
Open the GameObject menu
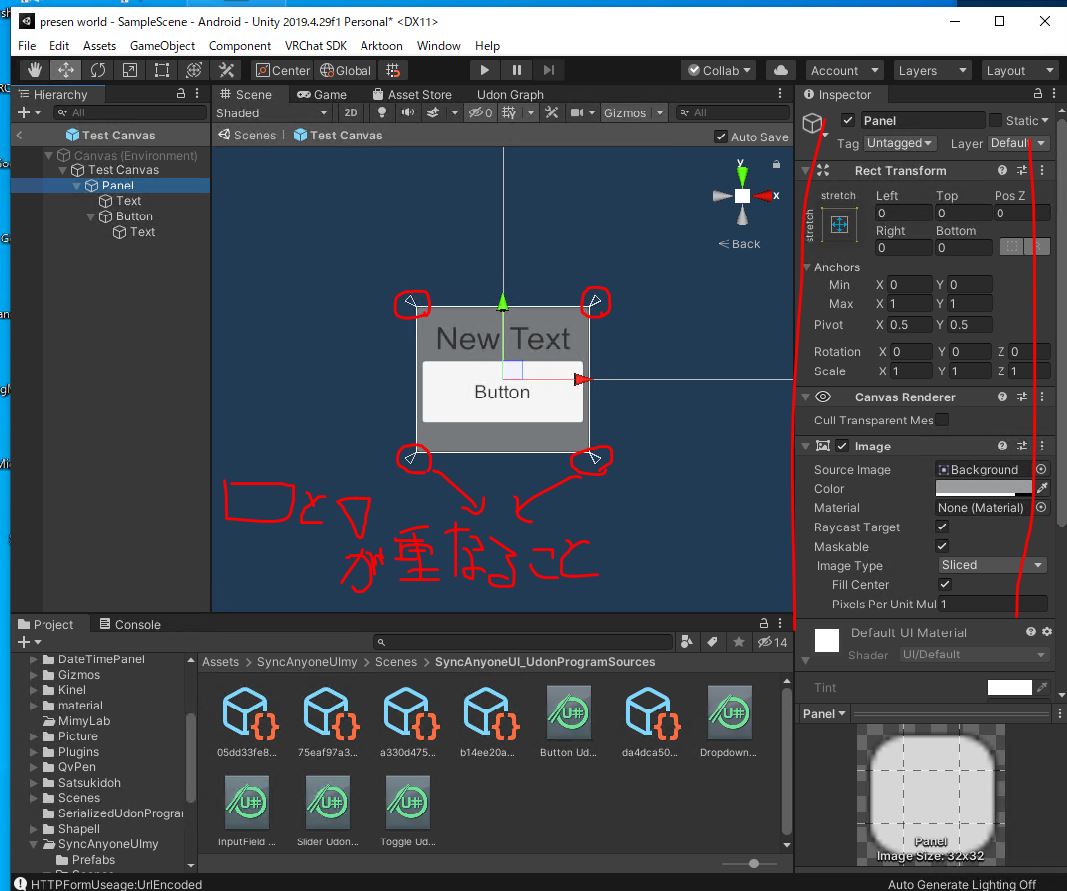(163, 45)
